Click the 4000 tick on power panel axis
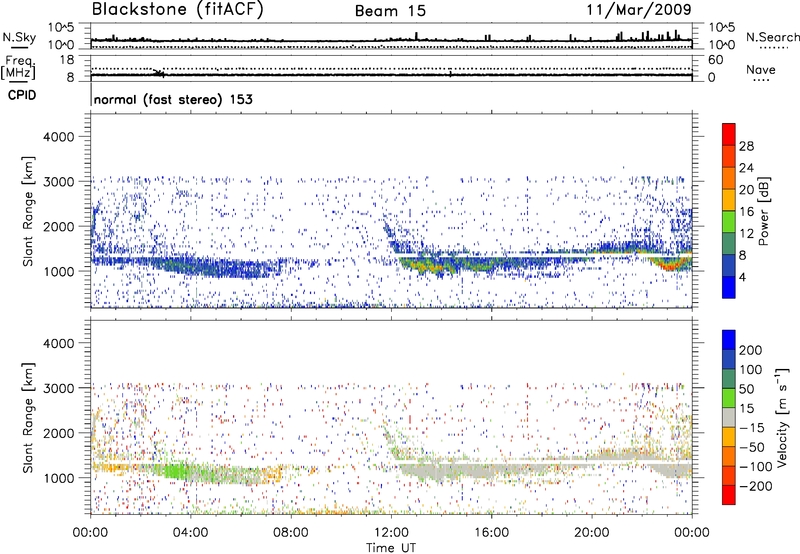Image resolution: width=800 pixels, height=554 pixels. coord(58,137)
